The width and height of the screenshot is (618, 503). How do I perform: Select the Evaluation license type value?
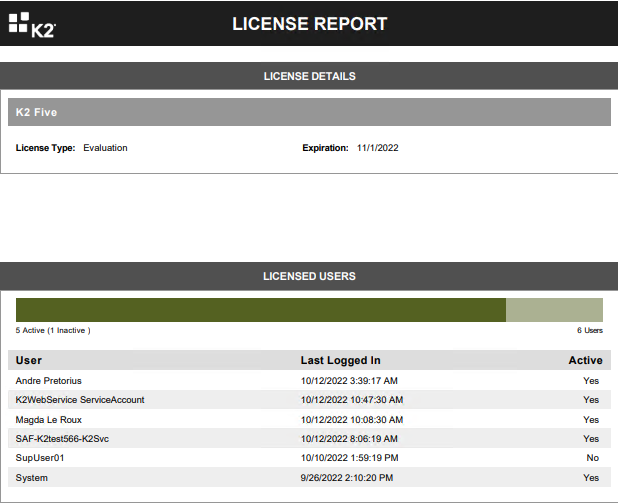point(105,148)
